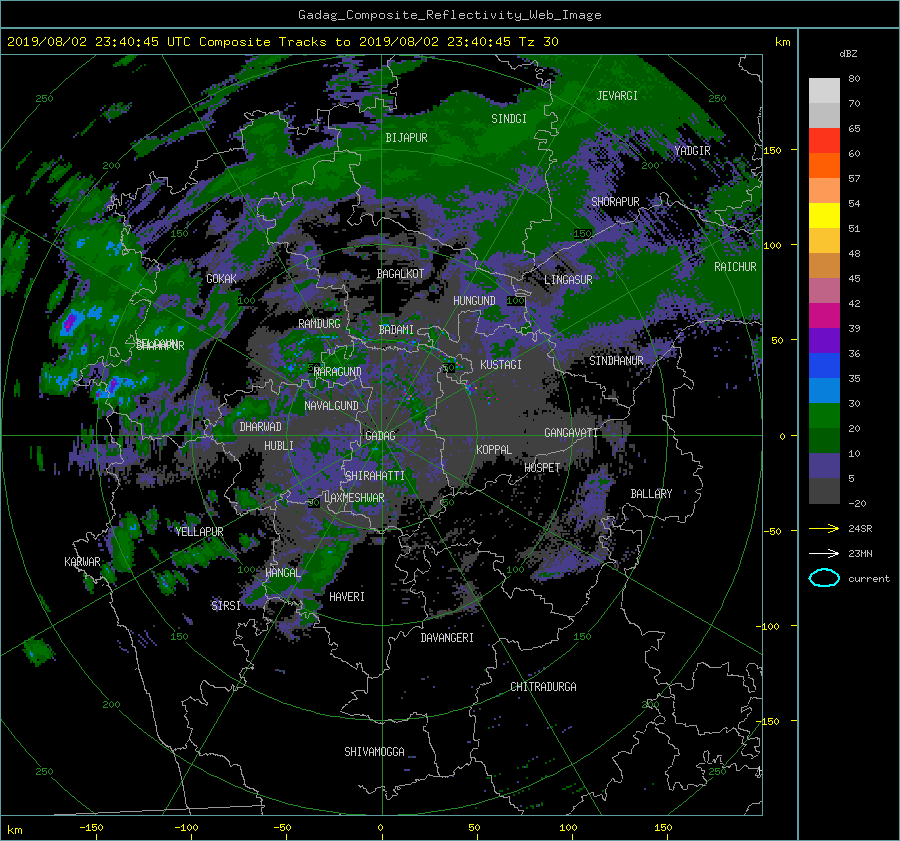The width and height of the screenshot is (900, 841).
Task: Click the SIRSI city label
Action: 226,606
